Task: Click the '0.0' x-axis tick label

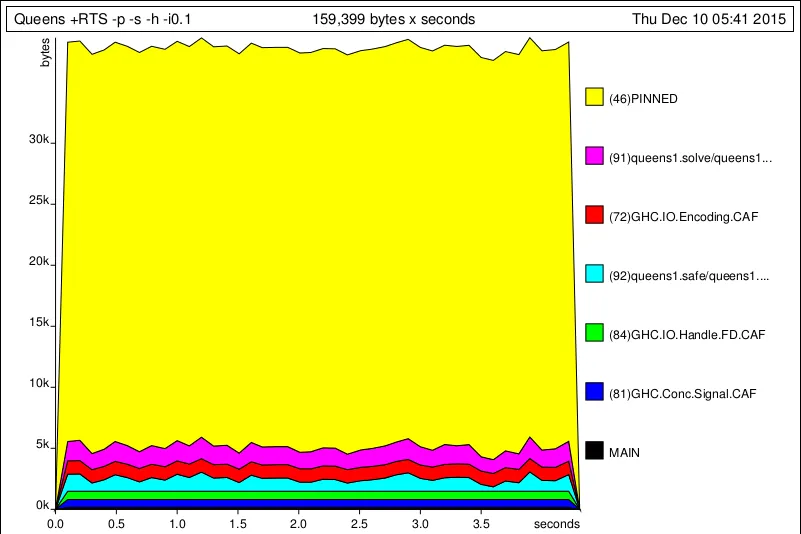Action: 55,524
